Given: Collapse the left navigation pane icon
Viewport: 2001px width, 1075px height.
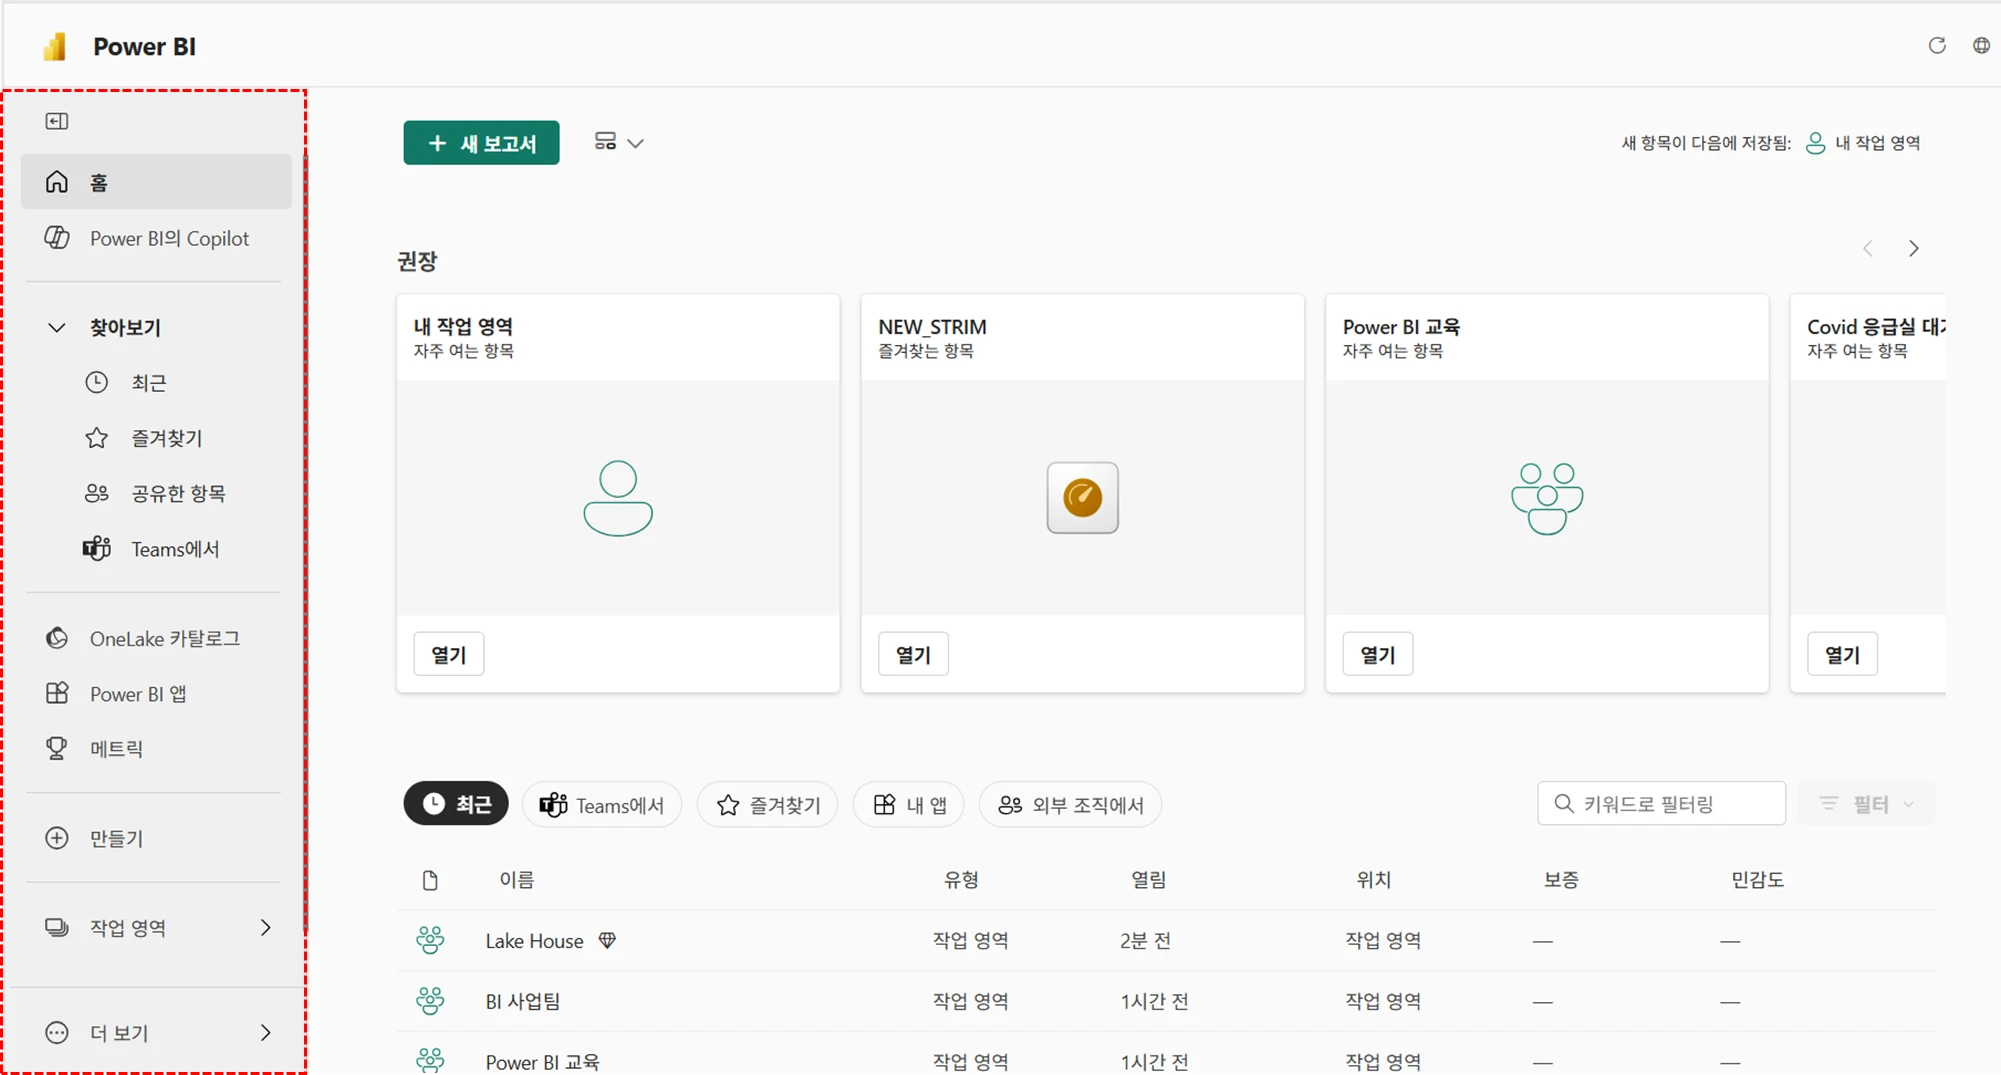Looking at the screenshot, I should (57, 121).
